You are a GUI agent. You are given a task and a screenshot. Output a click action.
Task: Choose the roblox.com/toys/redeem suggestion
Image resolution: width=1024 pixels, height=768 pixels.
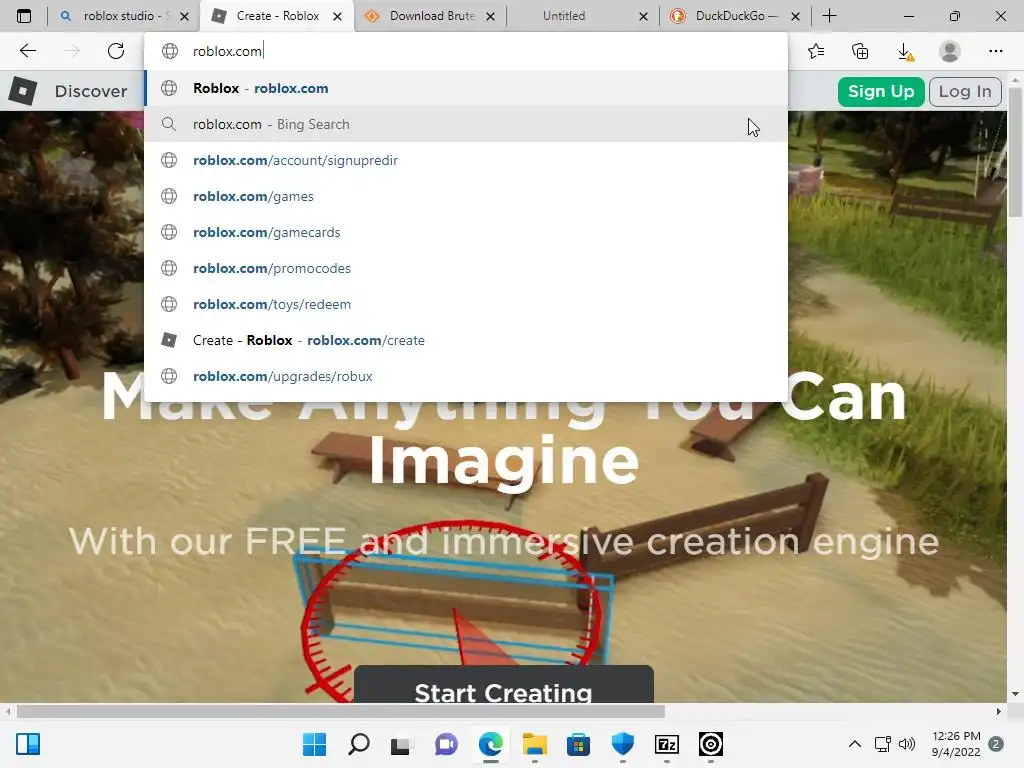tap(466, 304)
